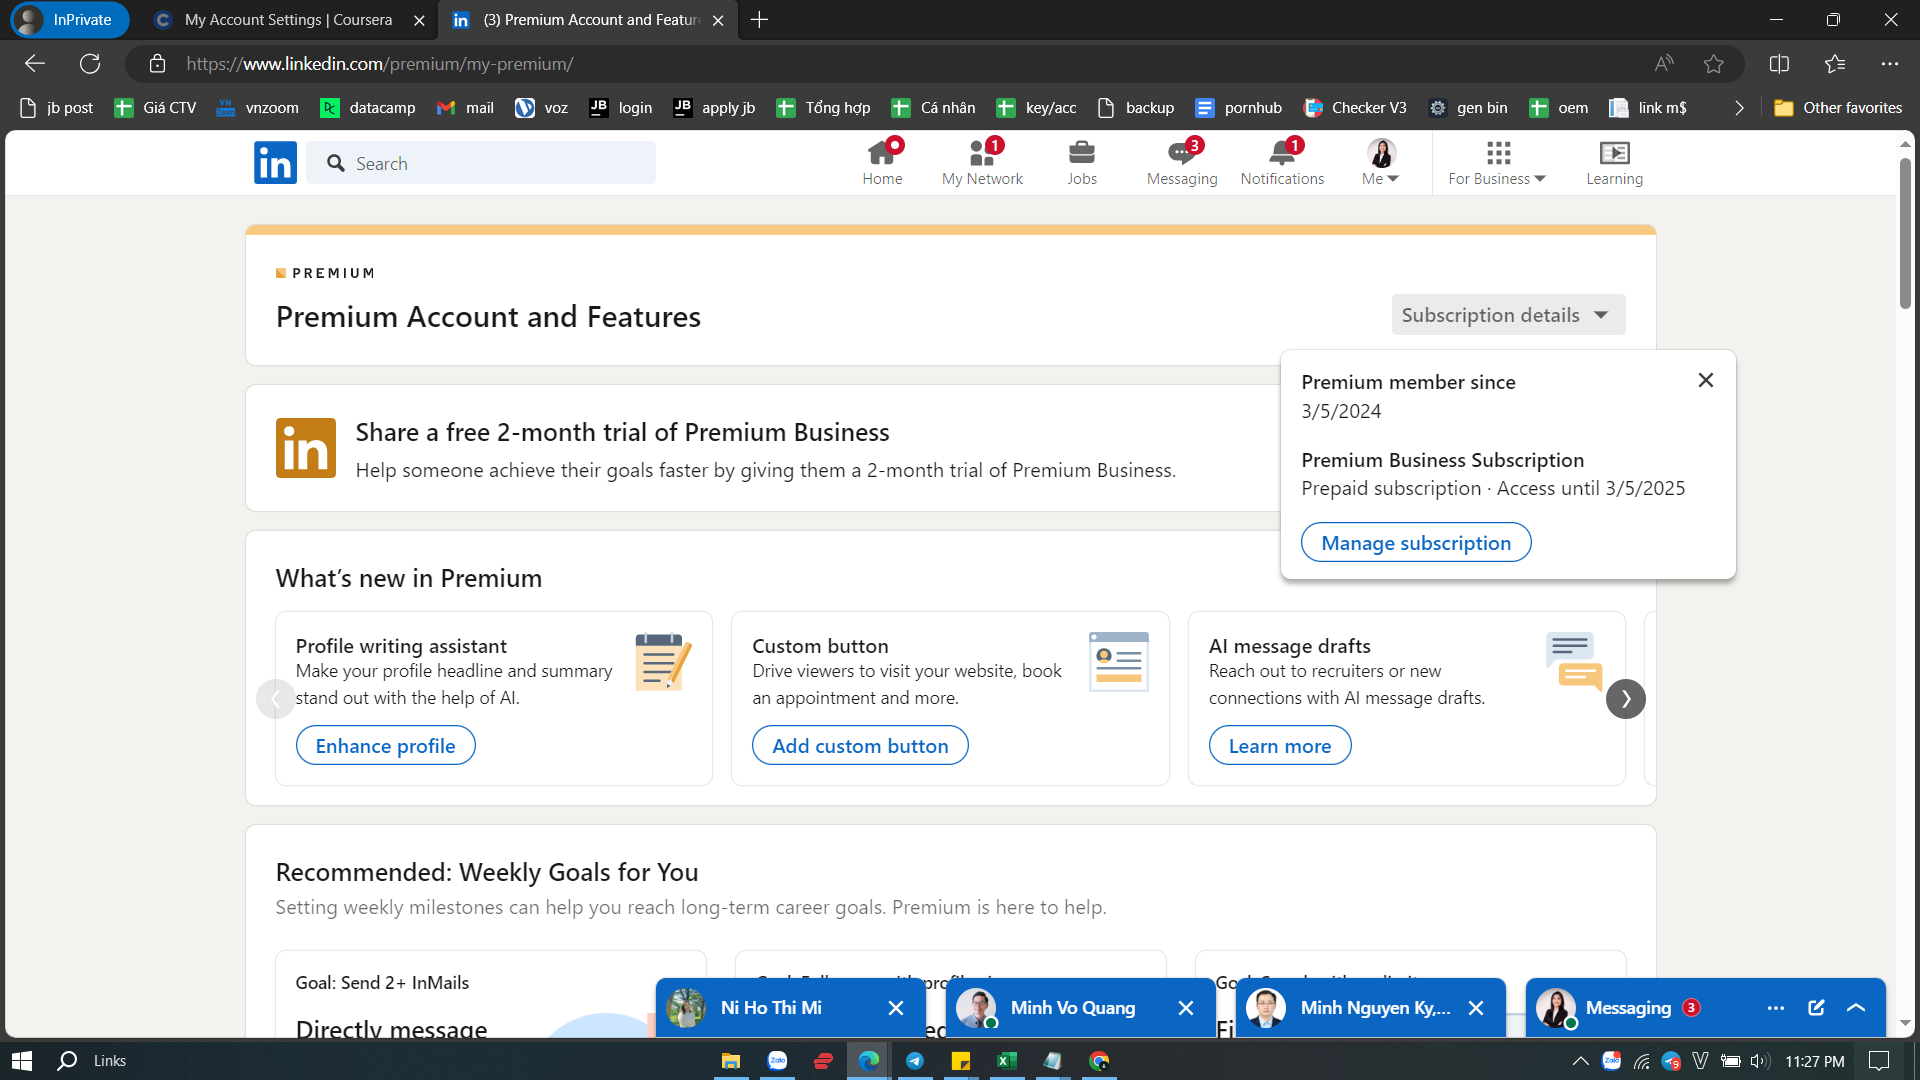Click the LinkedIn logo home icon

(x=275, y=163)
